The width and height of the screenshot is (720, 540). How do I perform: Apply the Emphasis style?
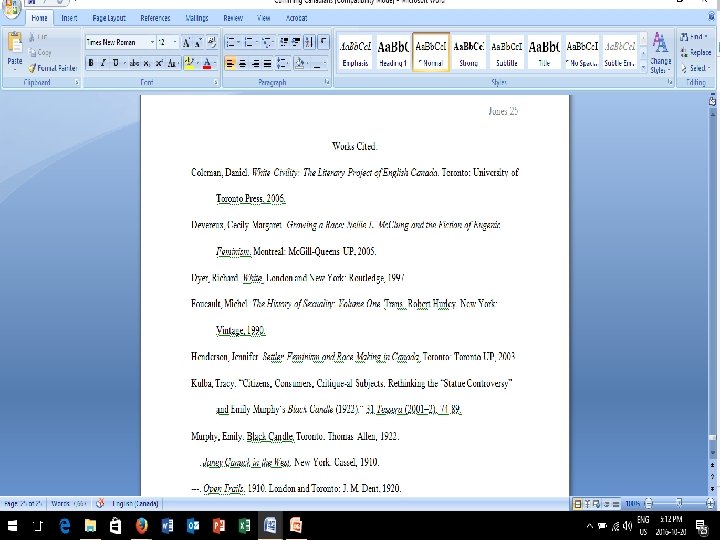[355, 52]
